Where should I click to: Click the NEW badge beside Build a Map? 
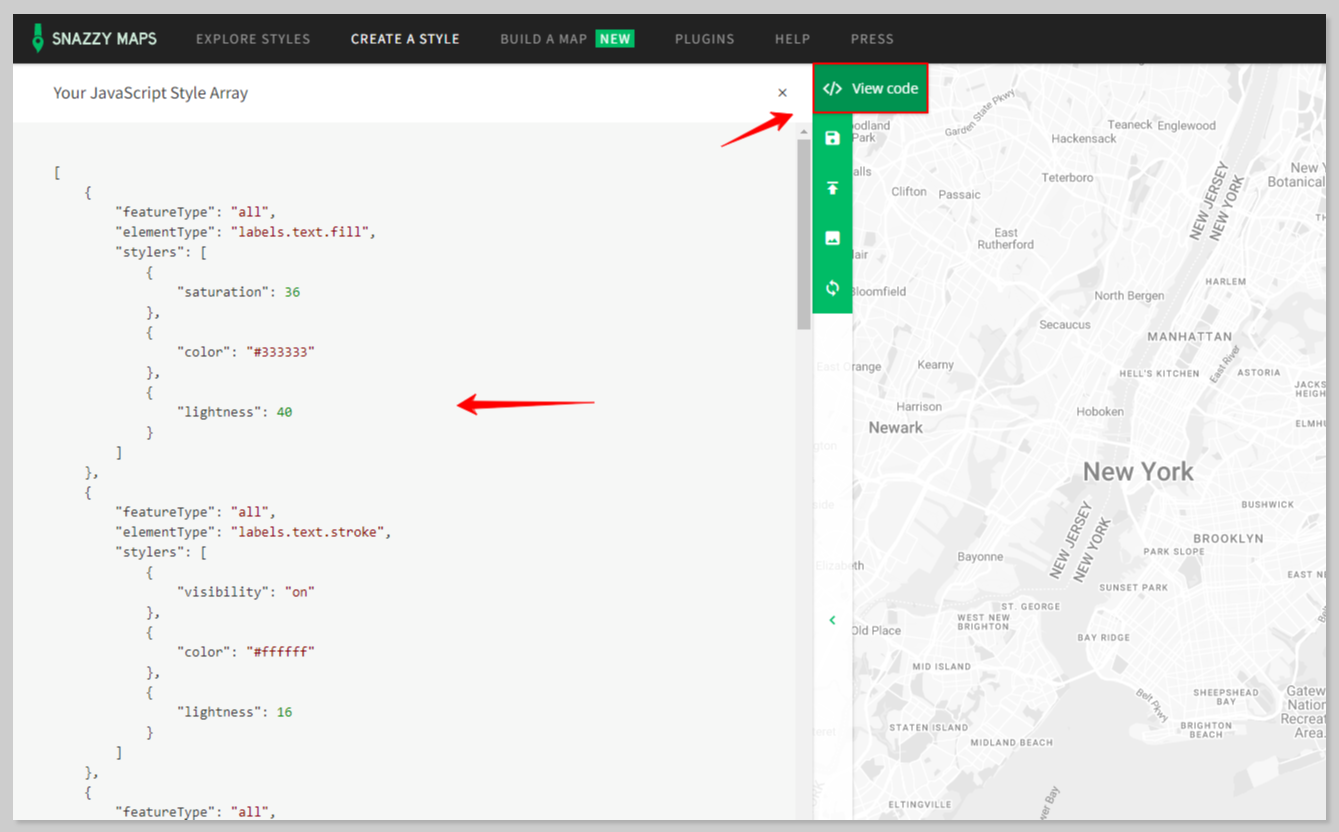tap(615, 39)
